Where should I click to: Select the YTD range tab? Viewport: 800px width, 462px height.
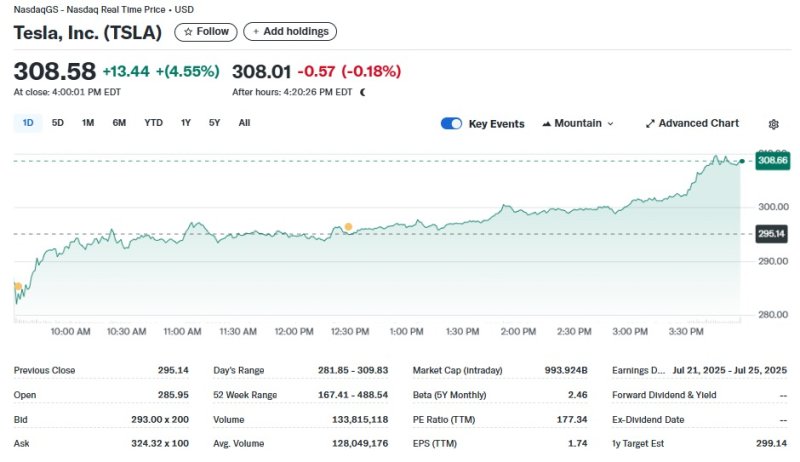tap(153, 123)
